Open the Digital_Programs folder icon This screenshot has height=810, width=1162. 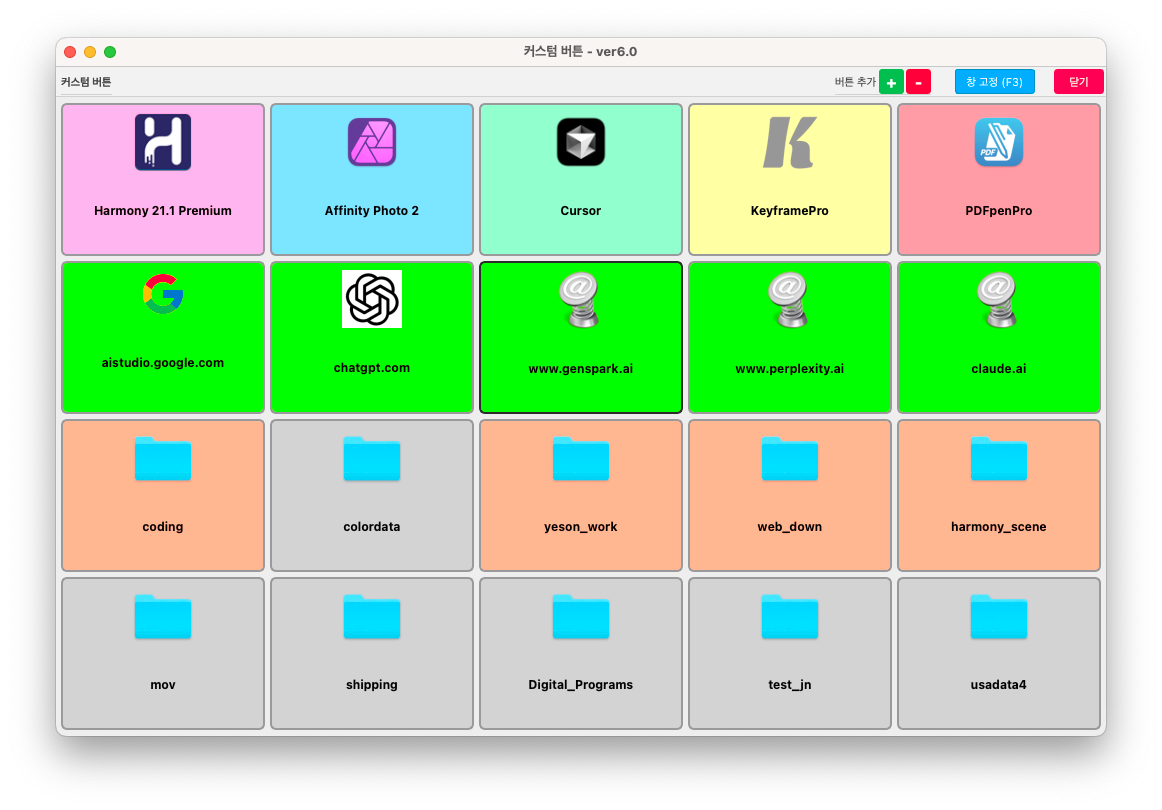tap(581, 617)
